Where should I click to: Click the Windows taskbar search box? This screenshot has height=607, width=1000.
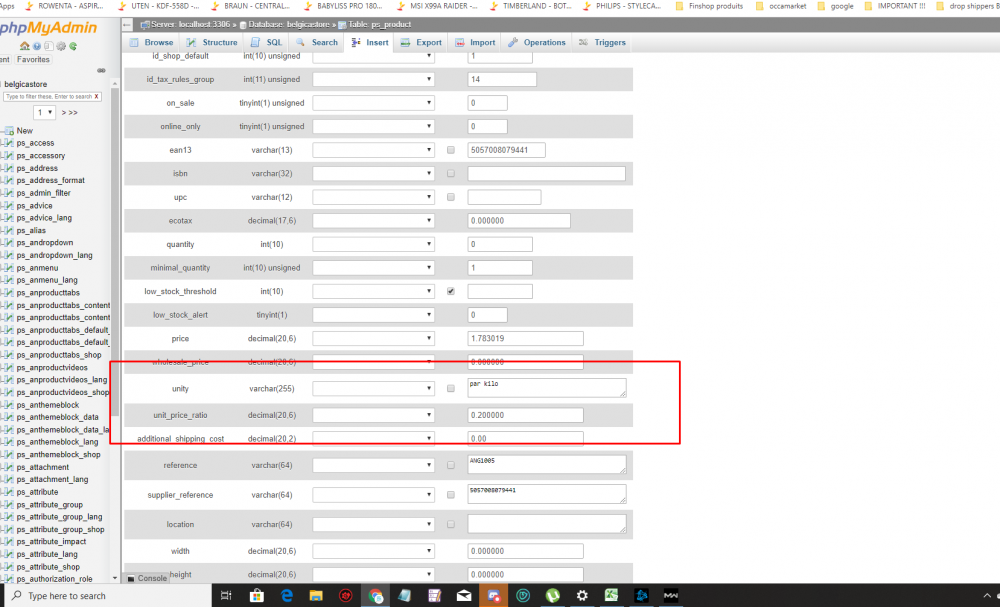[x=108, y=596]
